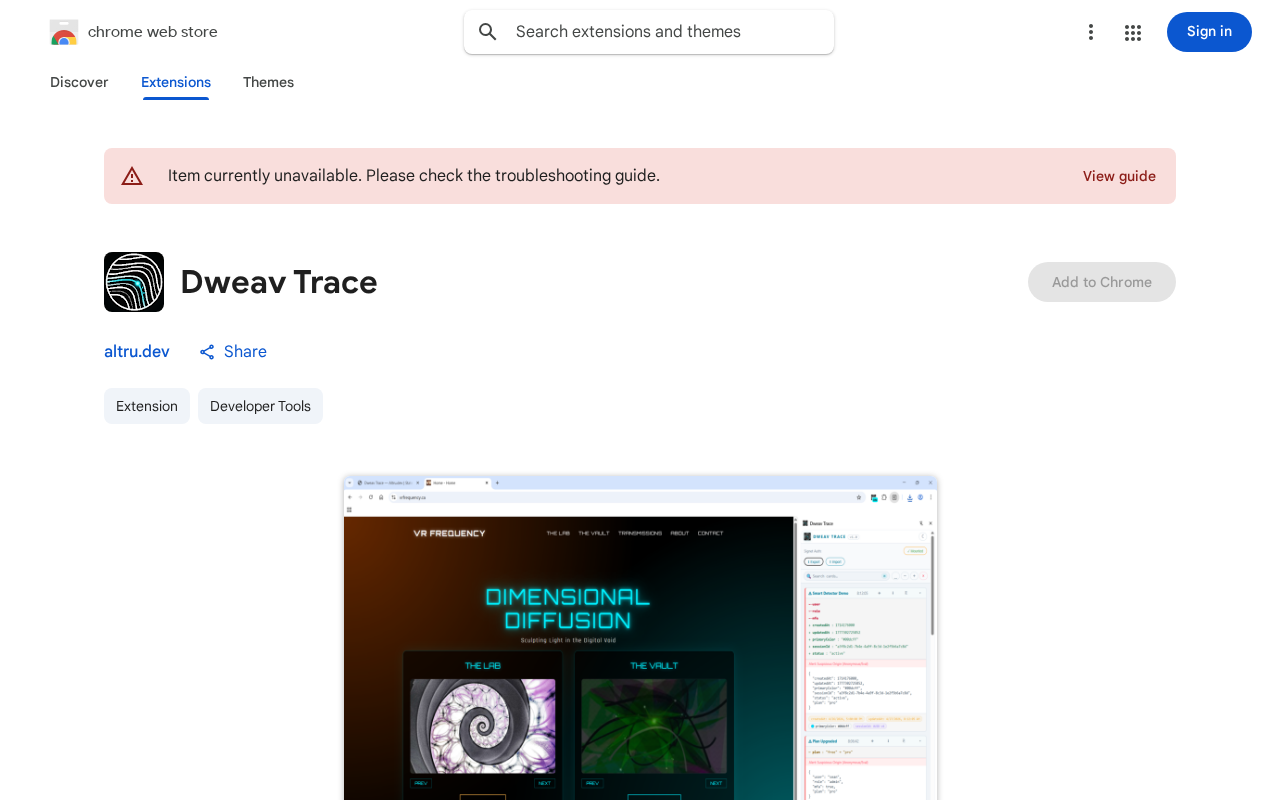Click the Sign in button
This screenshot has height=800, width=1280.
point(1209,32)
